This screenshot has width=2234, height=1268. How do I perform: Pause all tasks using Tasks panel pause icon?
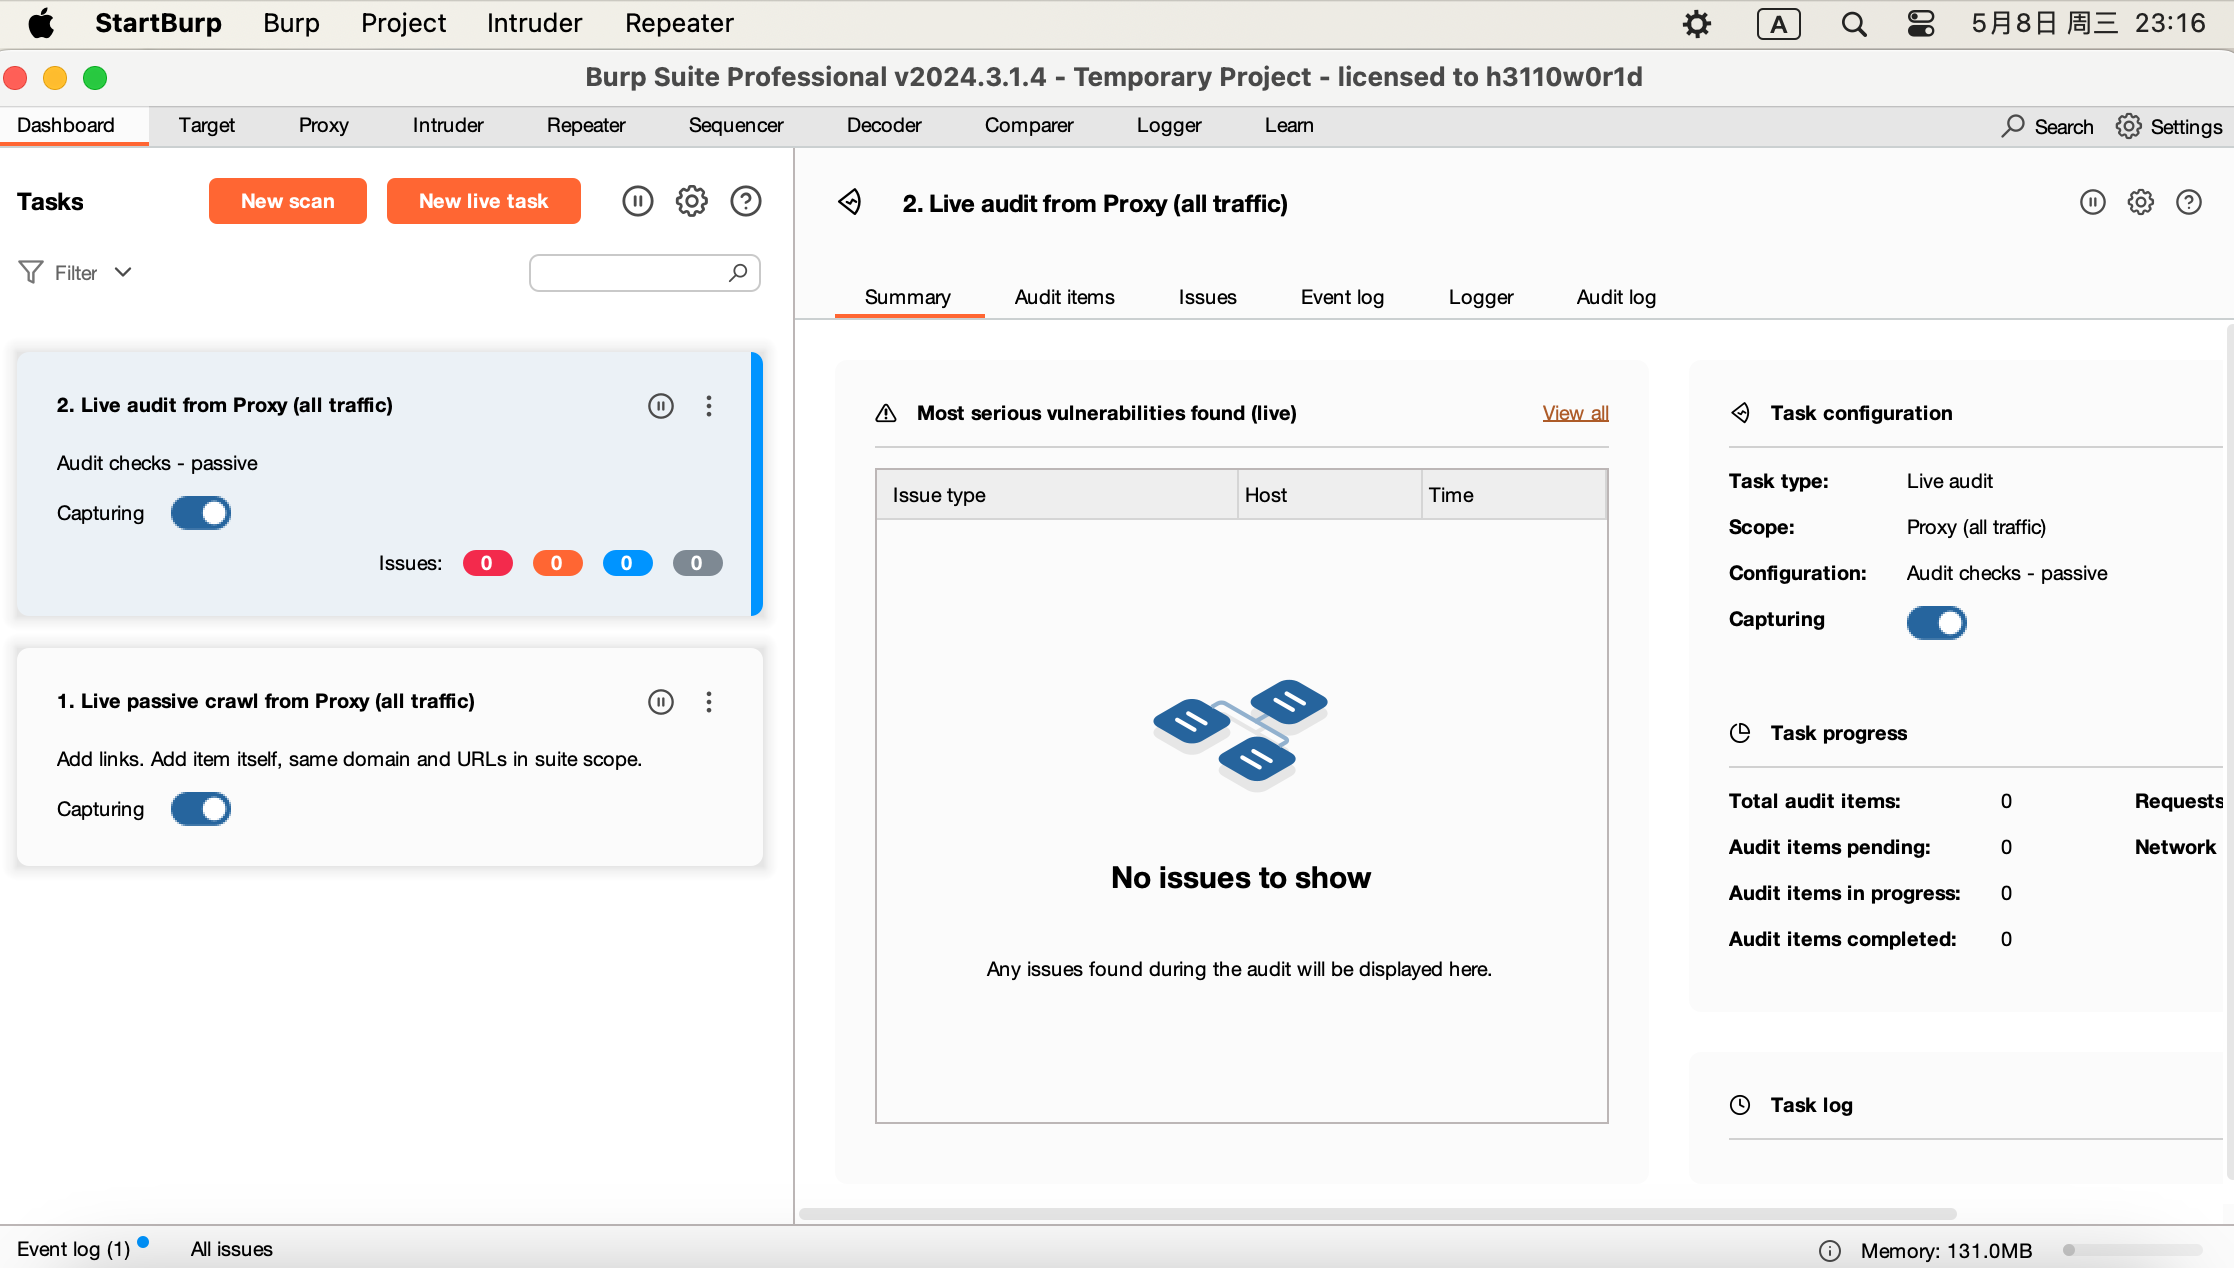coord(637,201)
